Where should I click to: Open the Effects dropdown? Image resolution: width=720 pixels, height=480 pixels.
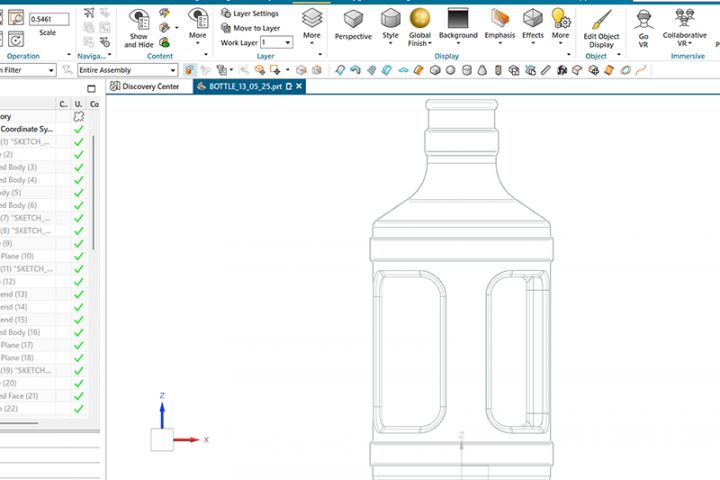533,27
